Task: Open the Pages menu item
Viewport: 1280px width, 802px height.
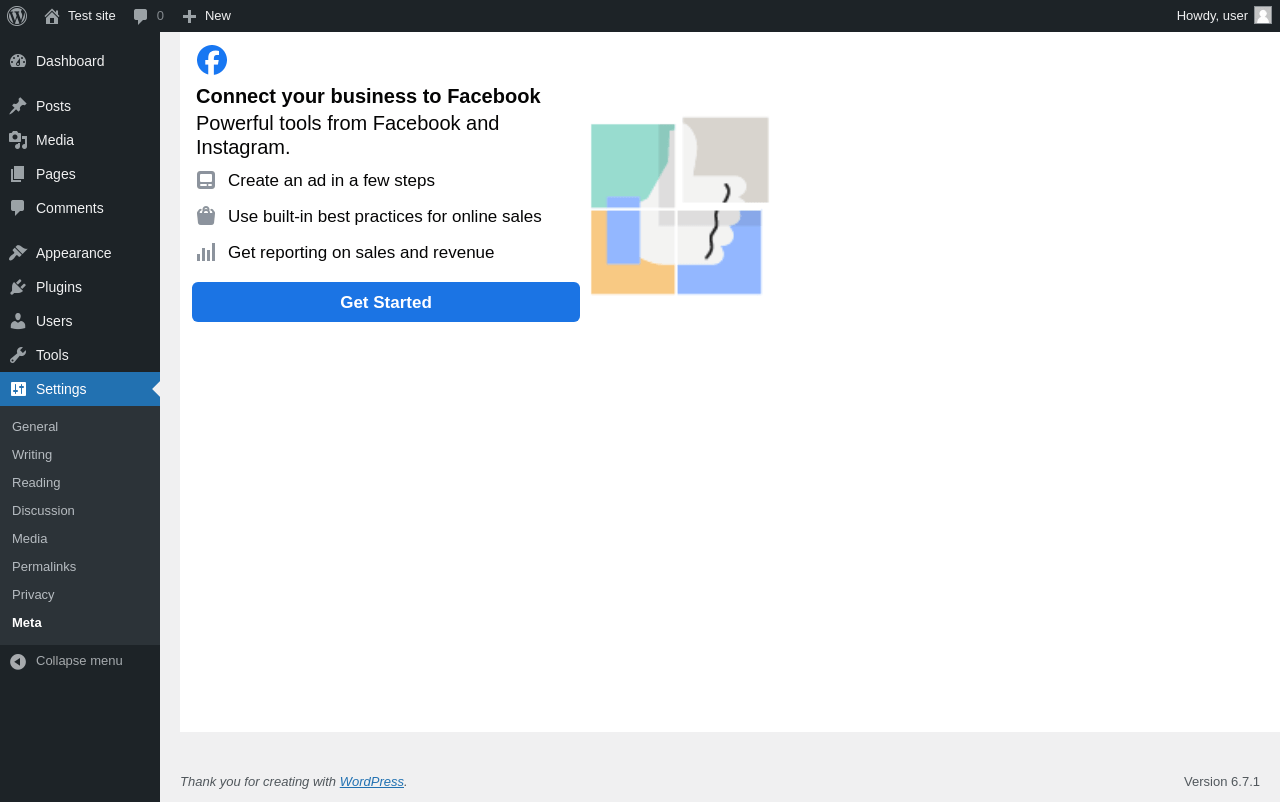Action: [x=80, y=174]
